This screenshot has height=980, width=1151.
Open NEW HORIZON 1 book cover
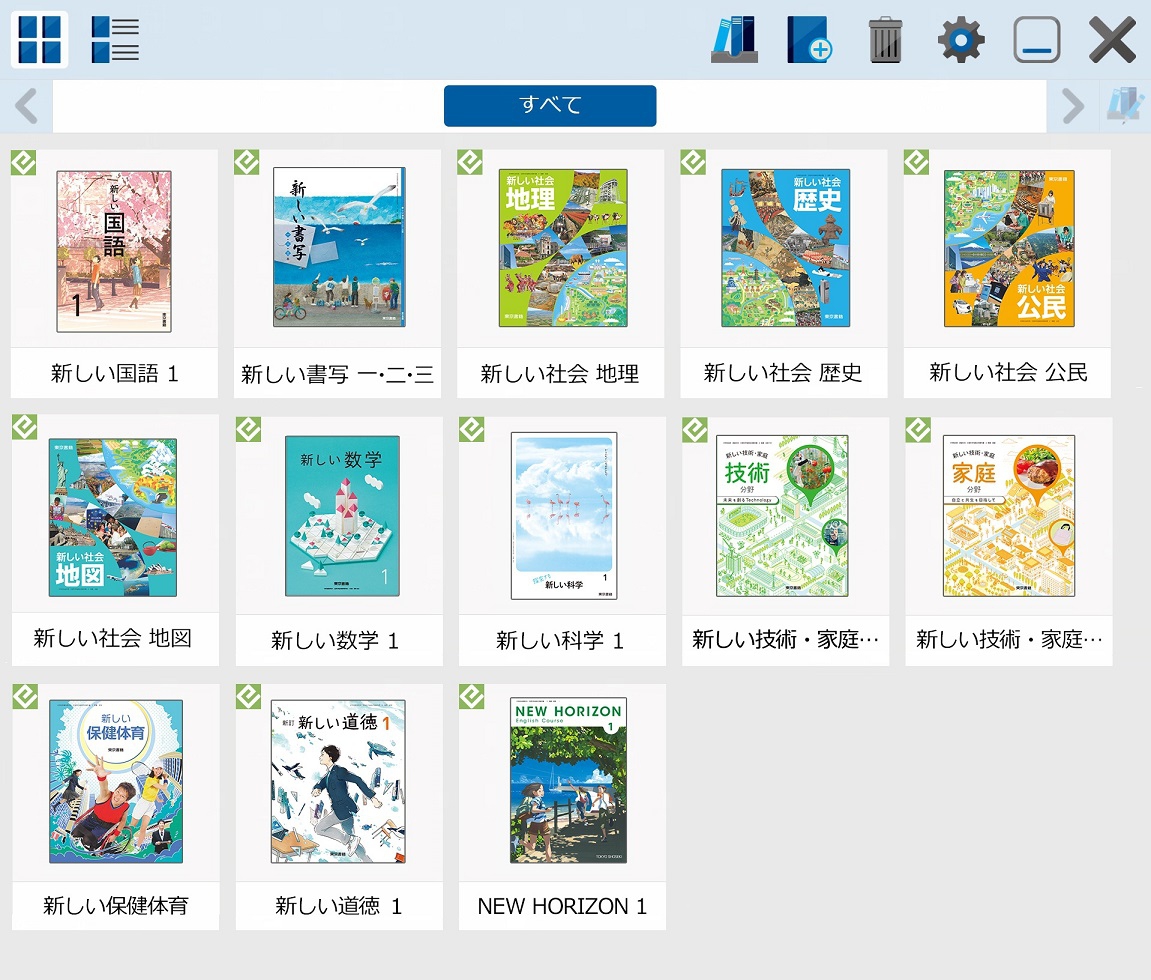click(568, 780)
